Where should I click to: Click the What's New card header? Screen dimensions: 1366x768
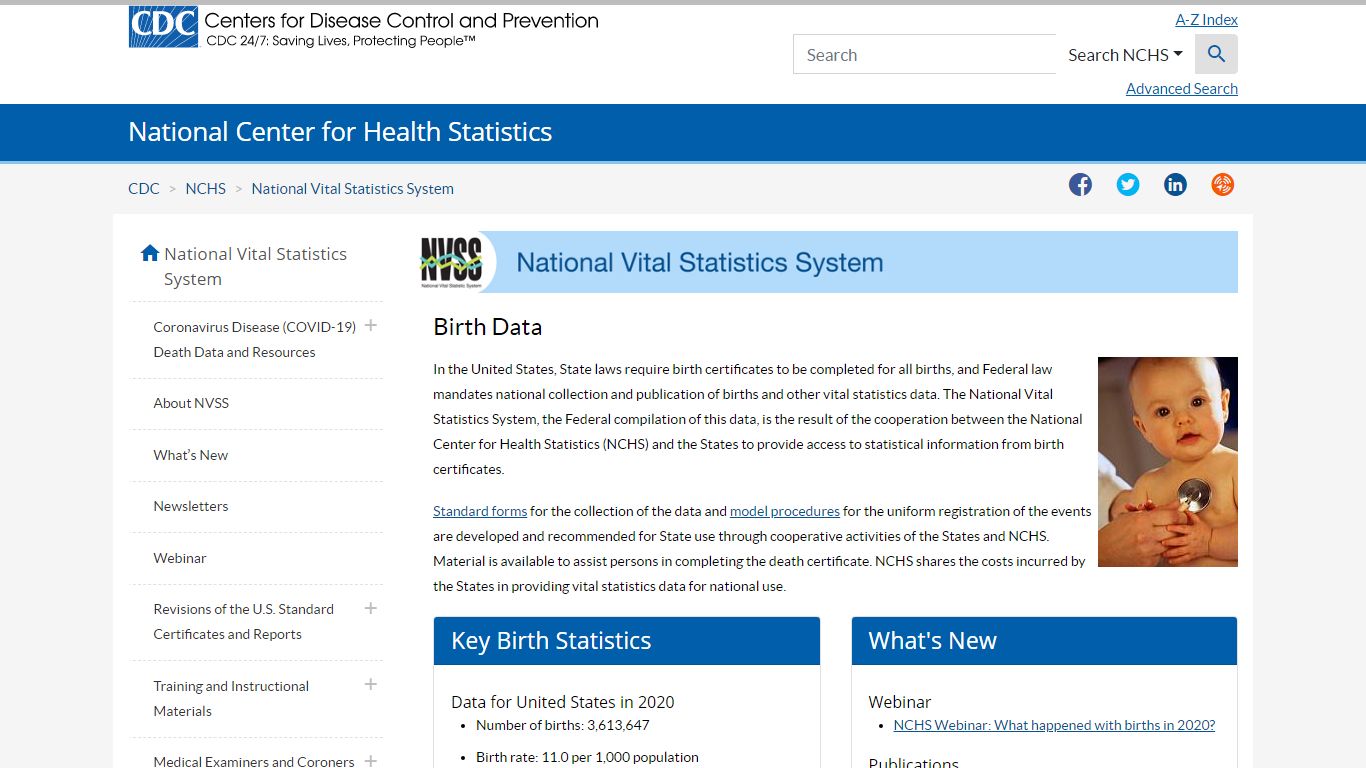tap(1044, 641)
